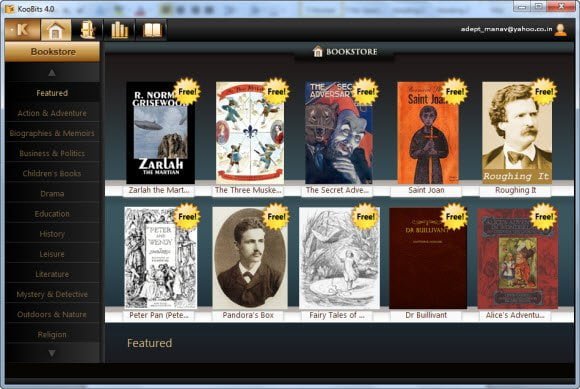This screenshot has height=389, width=580.
Task: Click the 'The Three Muske...' title label
Action: [248, 190]
